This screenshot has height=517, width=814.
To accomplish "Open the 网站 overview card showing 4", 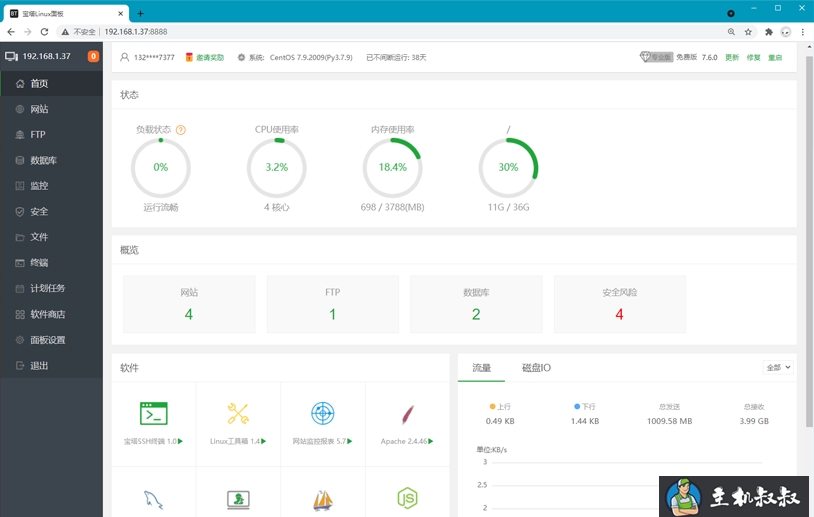I will pos(189,304).
